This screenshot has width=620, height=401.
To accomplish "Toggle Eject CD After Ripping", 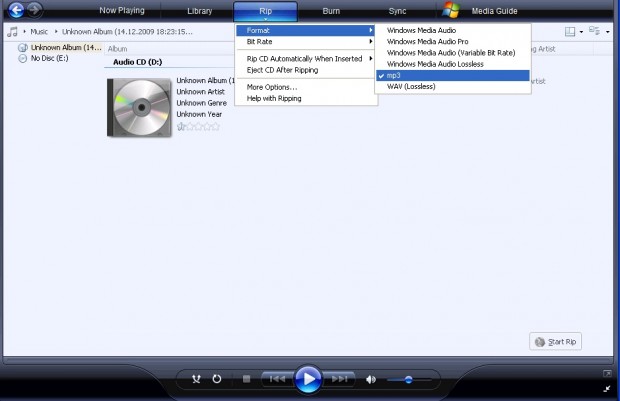I will click(x=305, y=70).
